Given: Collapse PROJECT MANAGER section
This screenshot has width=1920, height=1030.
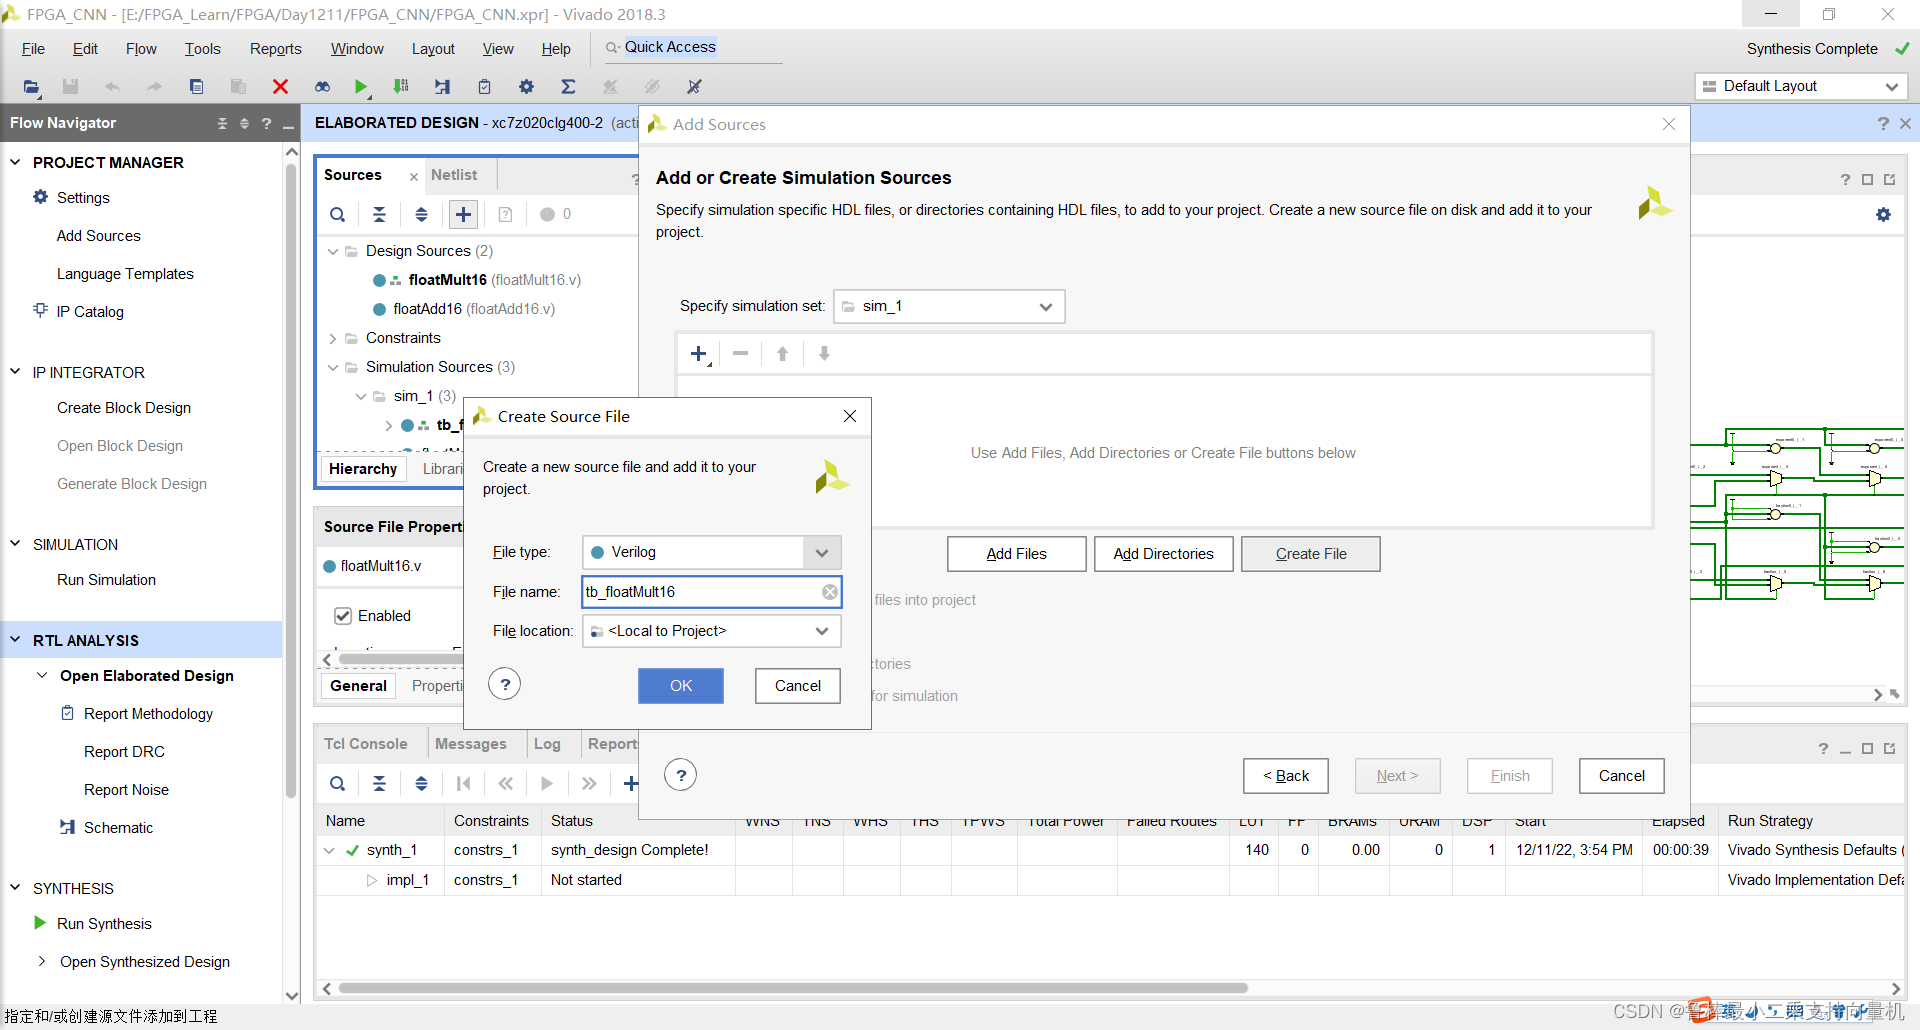Looking at the screenshot, I should pos(15,162).
